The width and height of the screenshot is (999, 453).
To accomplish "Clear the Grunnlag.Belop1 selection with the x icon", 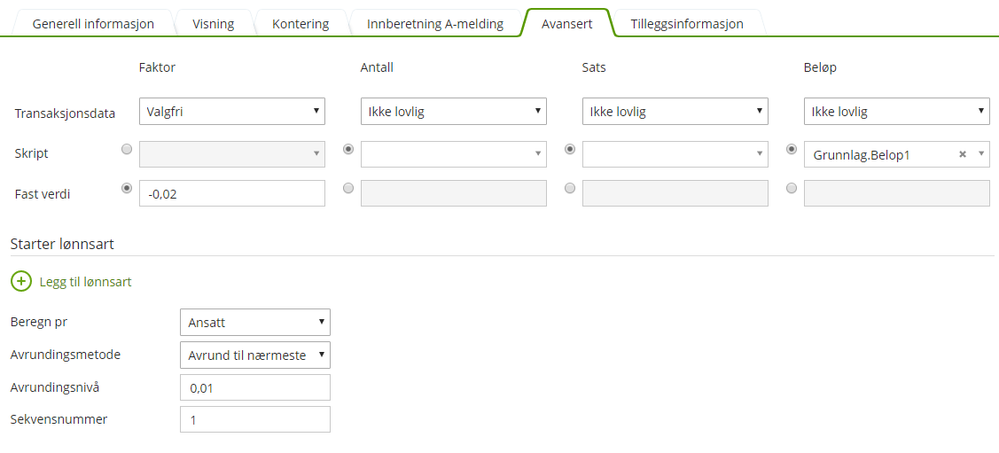I will (x=962, y=155).
